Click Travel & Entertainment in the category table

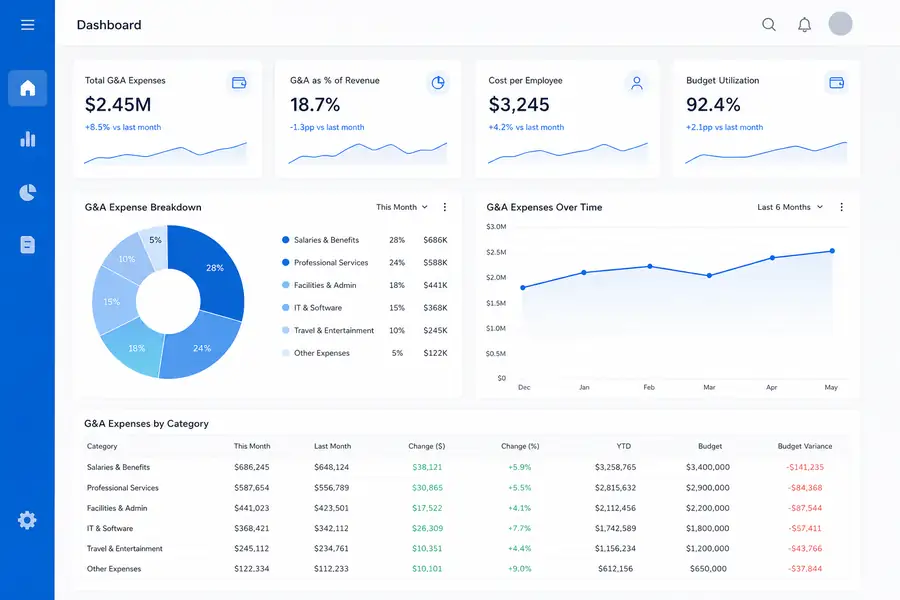pos(125,549)
